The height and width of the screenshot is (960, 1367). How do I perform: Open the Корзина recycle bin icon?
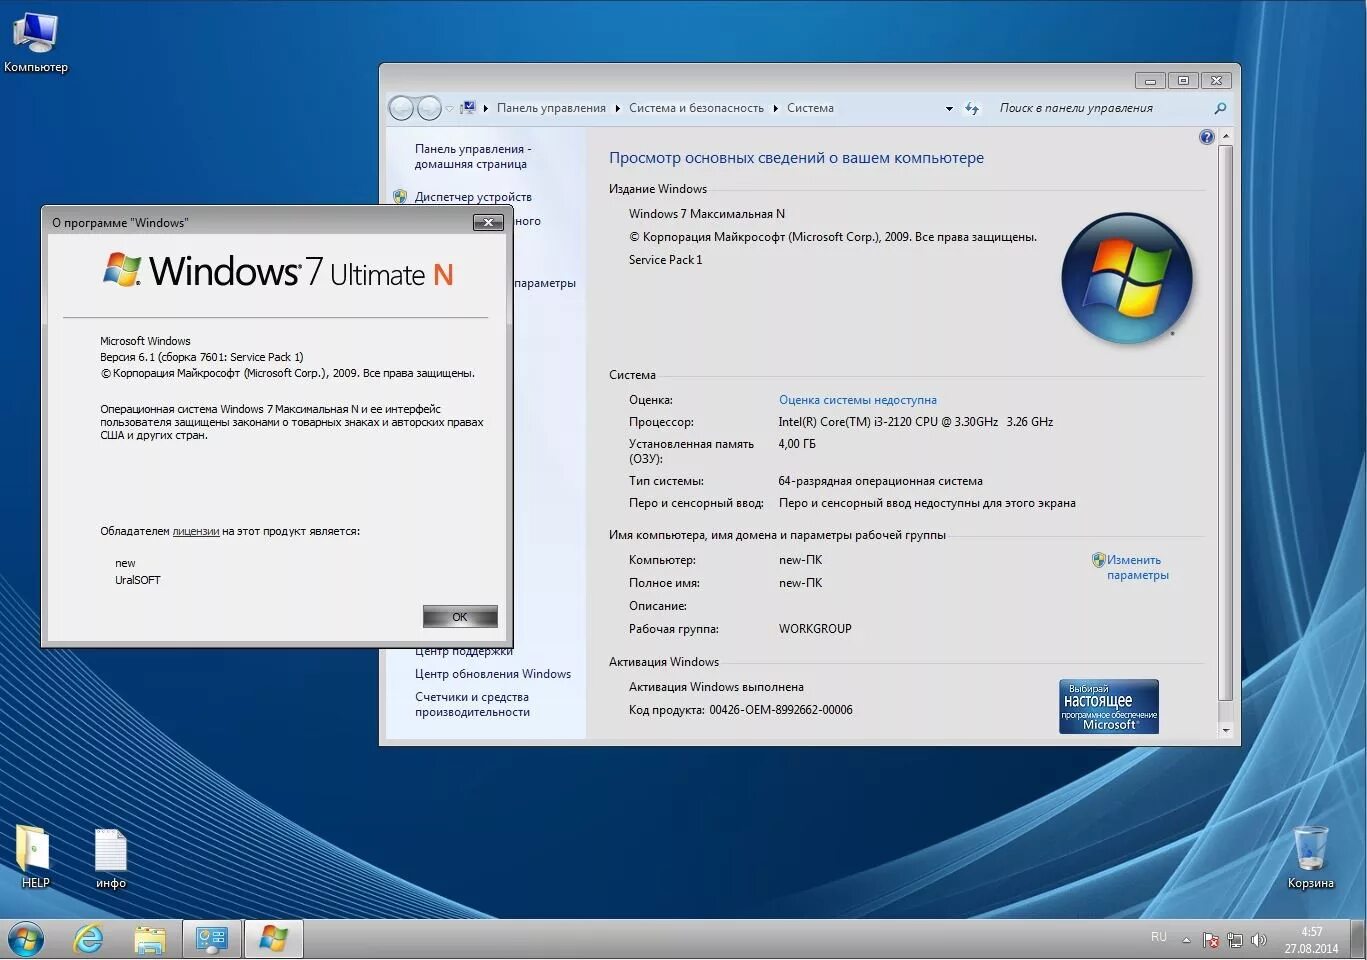point(1310,857)
